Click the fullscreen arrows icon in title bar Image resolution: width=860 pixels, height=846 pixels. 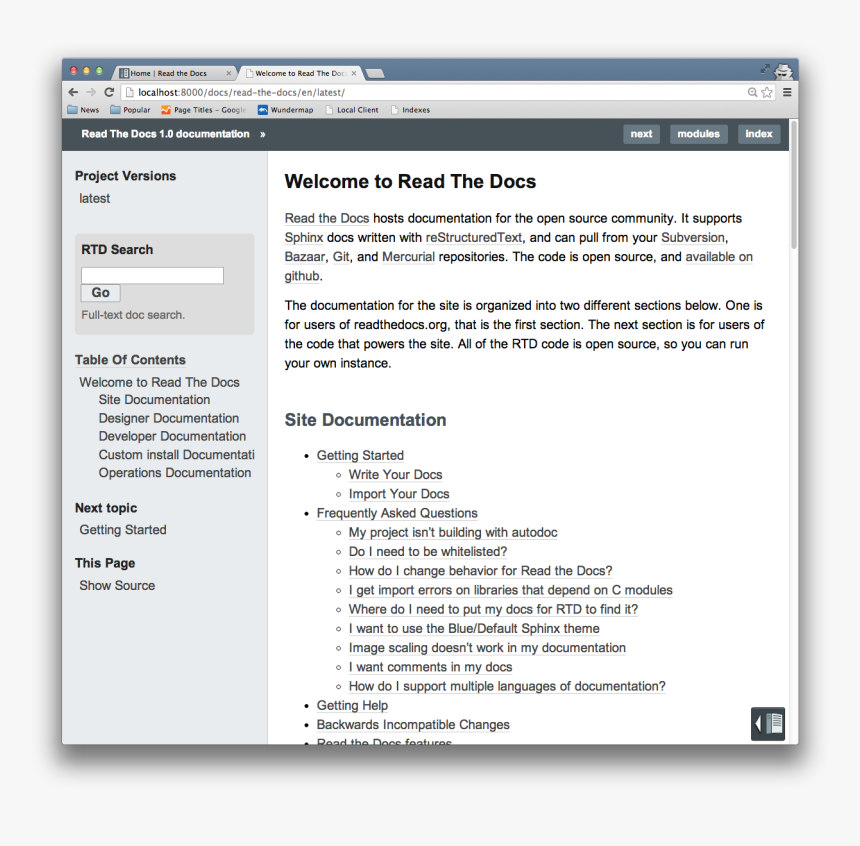765,69
